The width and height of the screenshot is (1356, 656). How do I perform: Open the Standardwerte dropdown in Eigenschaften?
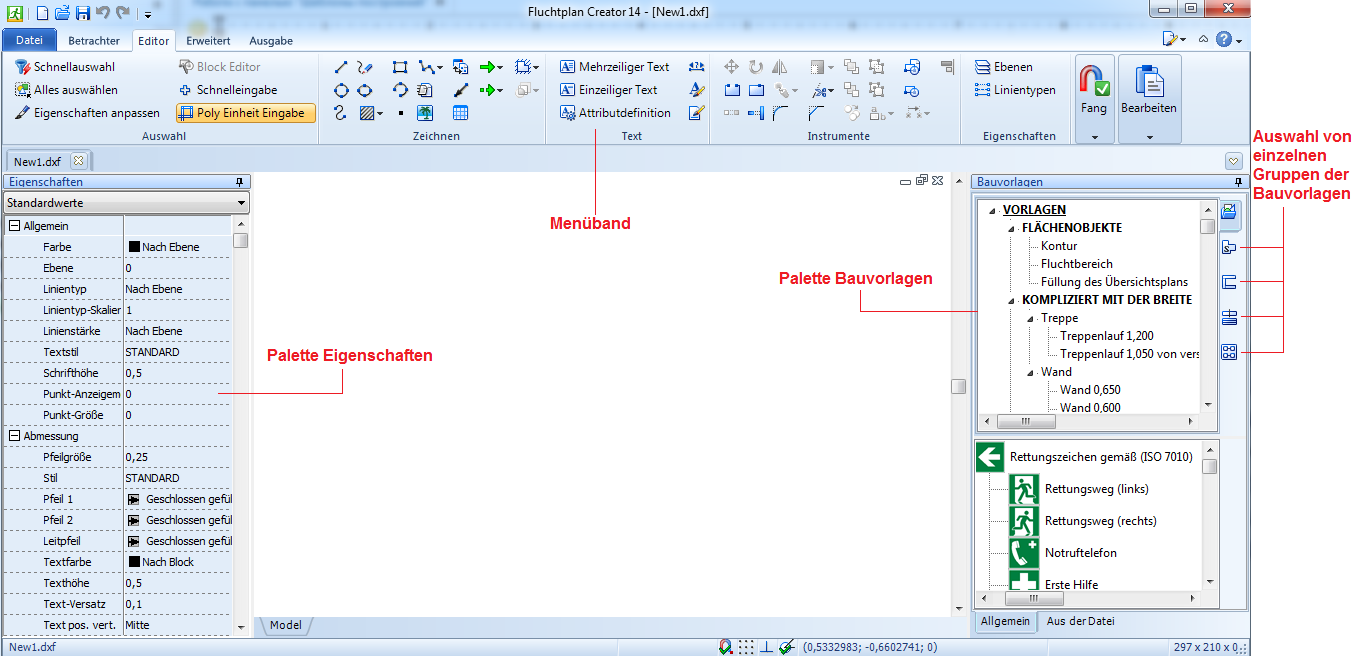(241, 203)
